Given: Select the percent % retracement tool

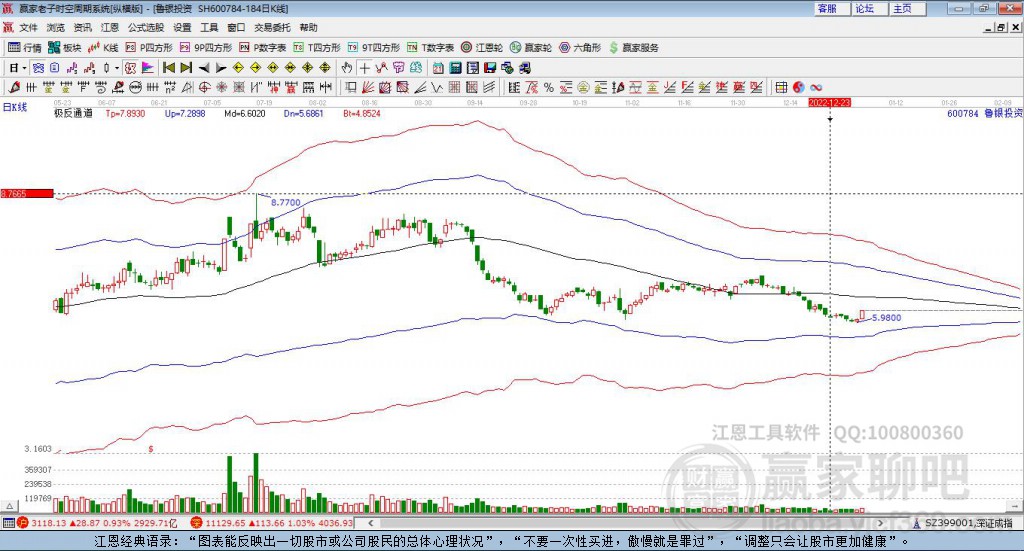Looking at the screenshot, I should pos(549,87).
